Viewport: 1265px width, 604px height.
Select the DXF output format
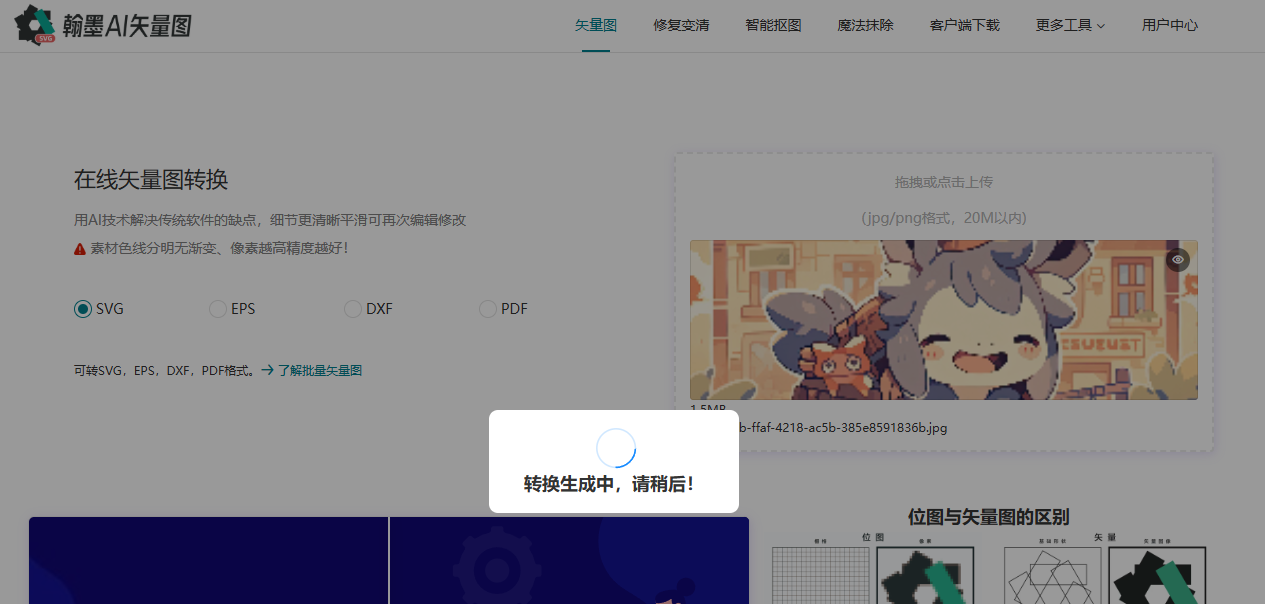point(352,309)
